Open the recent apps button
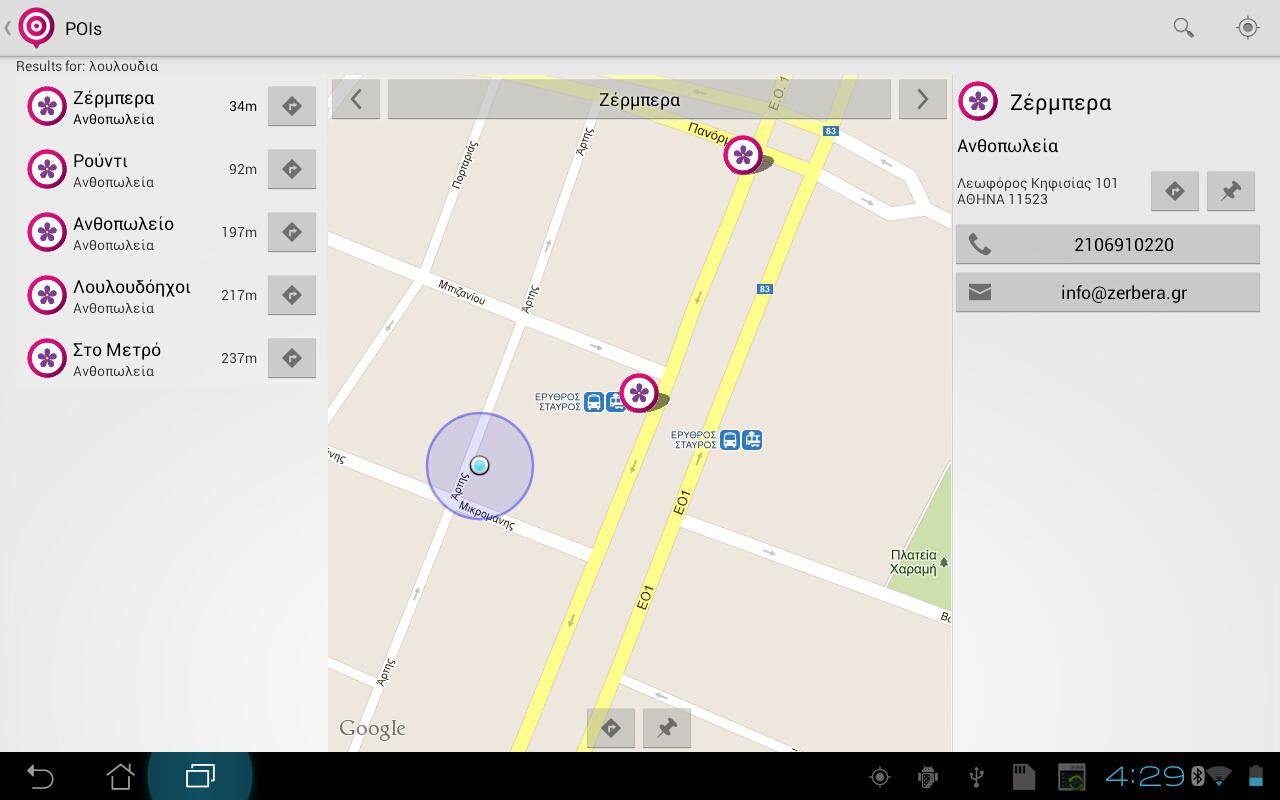The height and width of the screenshot is (800, 1280). click(200, 776)
